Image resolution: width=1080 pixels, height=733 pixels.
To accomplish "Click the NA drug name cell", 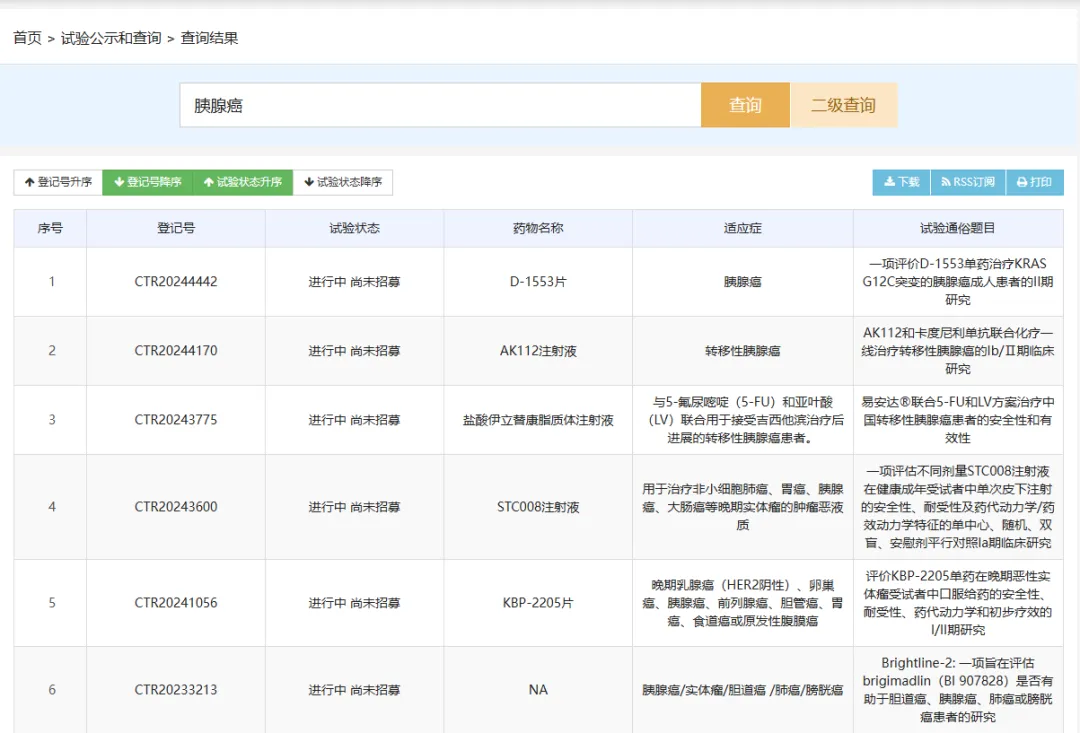I will [538, 690].
